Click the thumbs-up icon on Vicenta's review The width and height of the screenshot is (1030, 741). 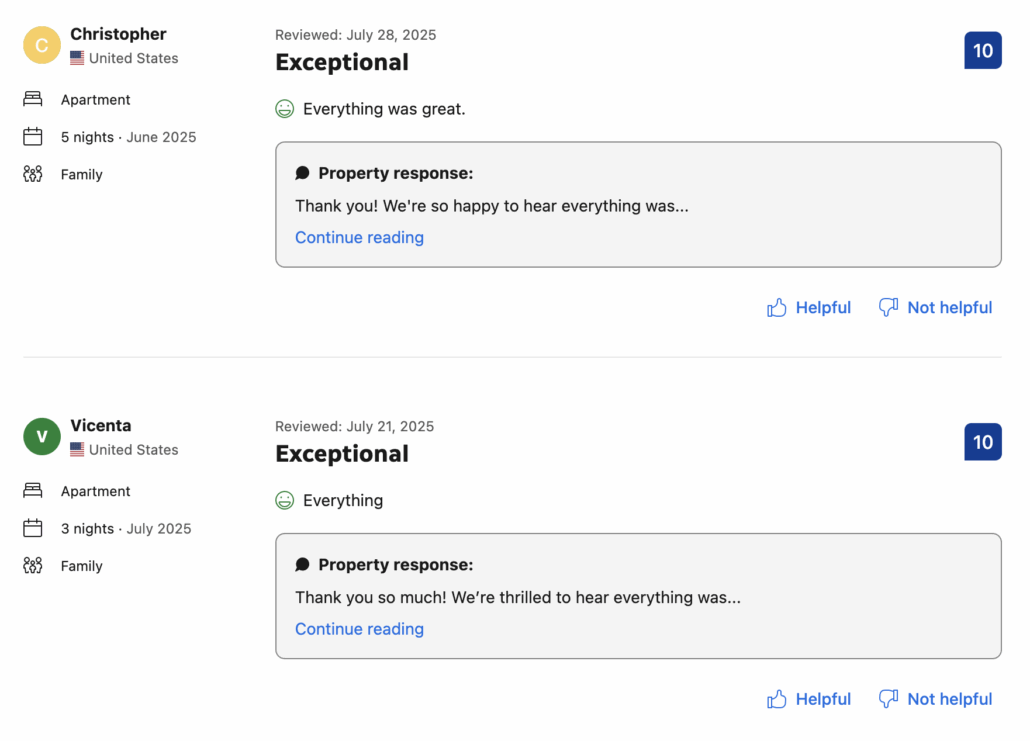point(776,699)
